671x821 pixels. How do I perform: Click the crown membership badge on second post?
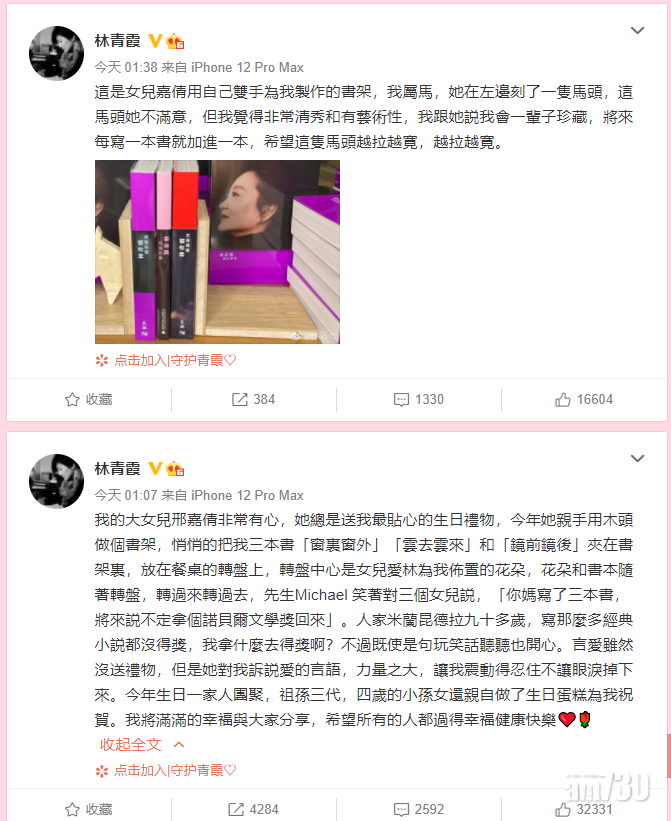tap(175, 469)
